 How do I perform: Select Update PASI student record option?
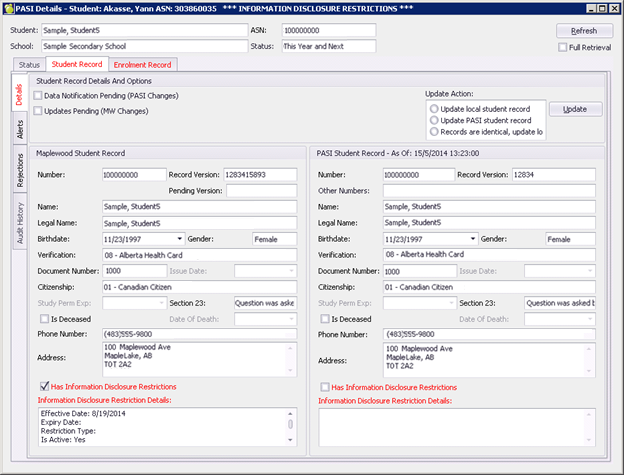pos(433,119)
